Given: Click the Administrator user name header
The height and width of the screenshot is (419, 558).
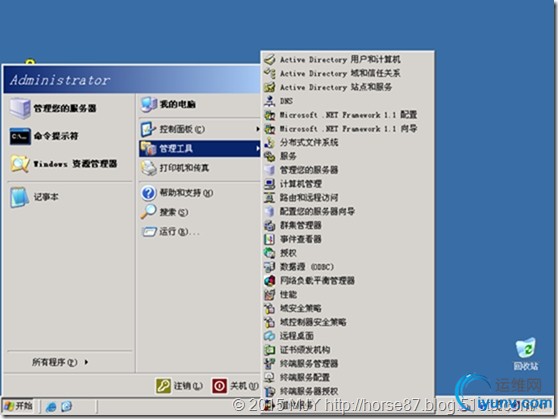Looking at the screenshot, I should point(60,80).
